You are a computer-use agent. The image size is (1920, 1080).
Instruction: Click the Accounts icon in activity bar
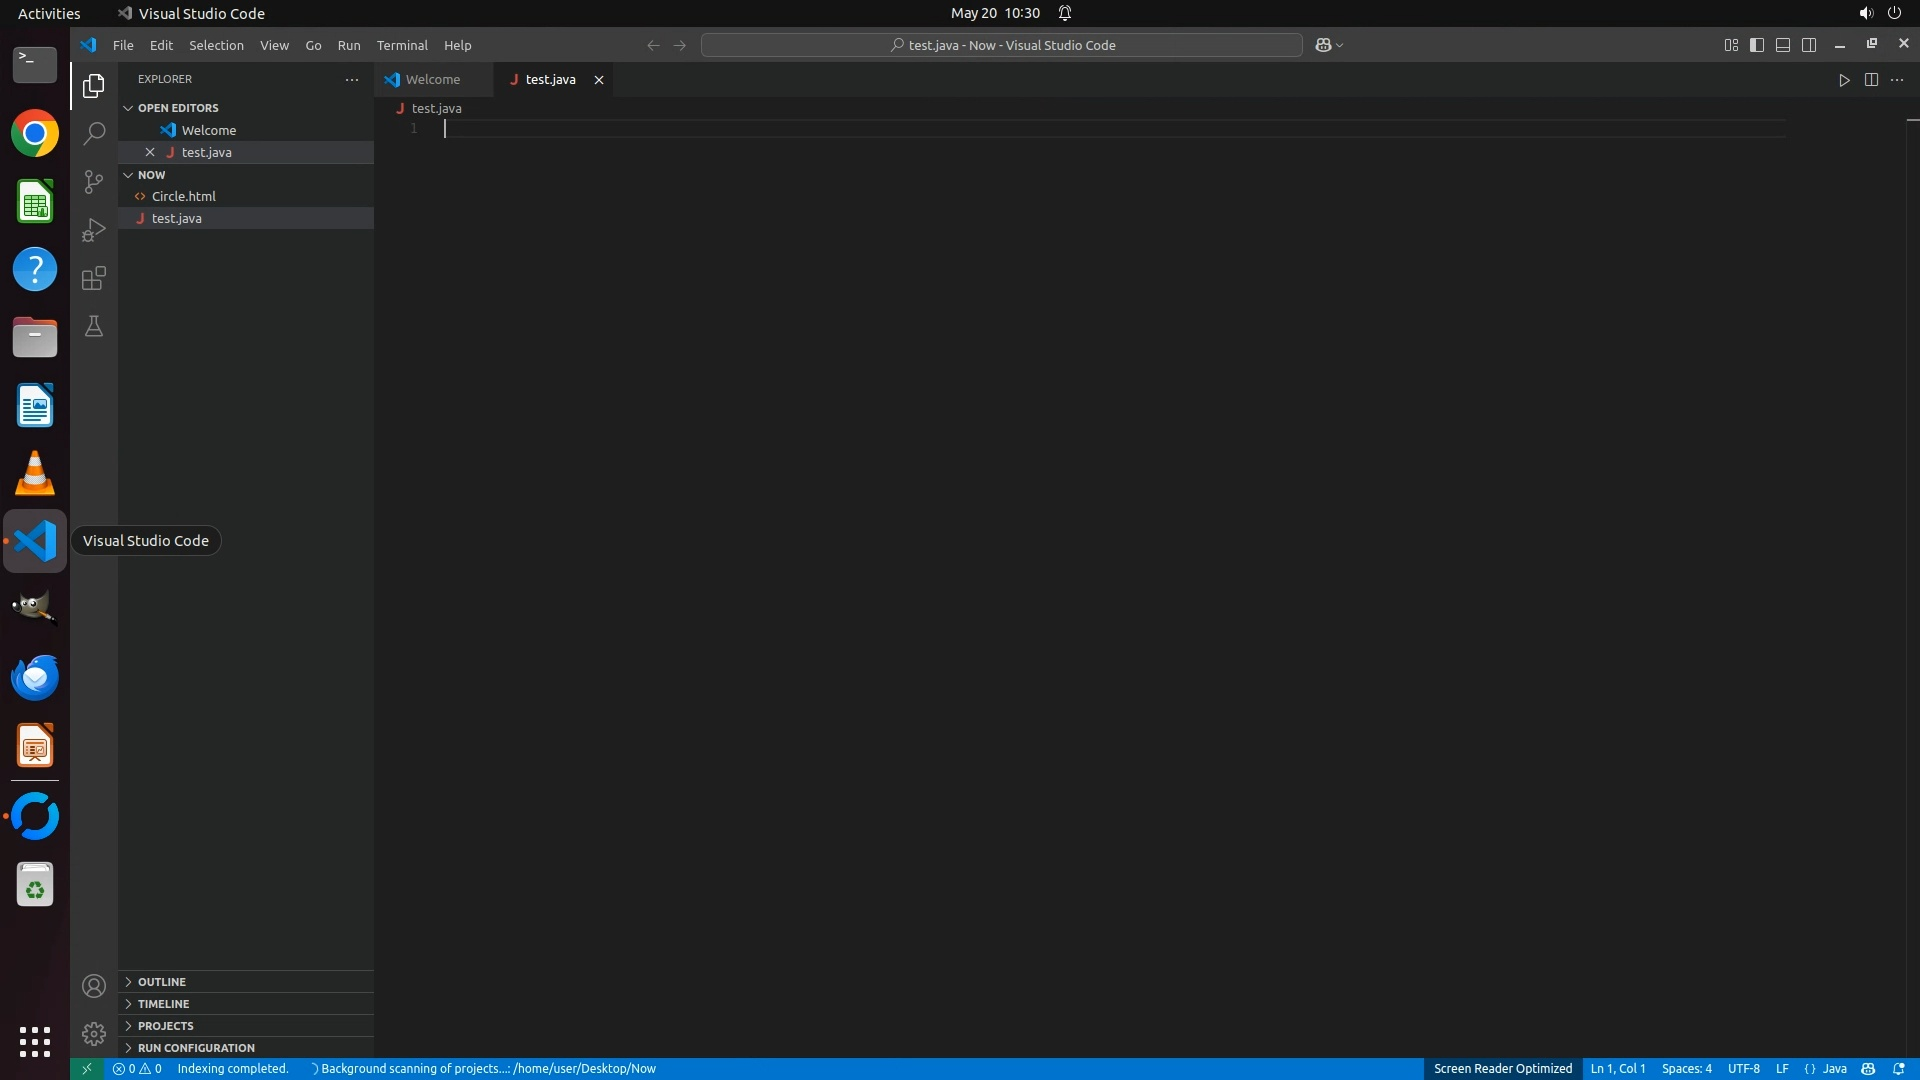(94, 986)
